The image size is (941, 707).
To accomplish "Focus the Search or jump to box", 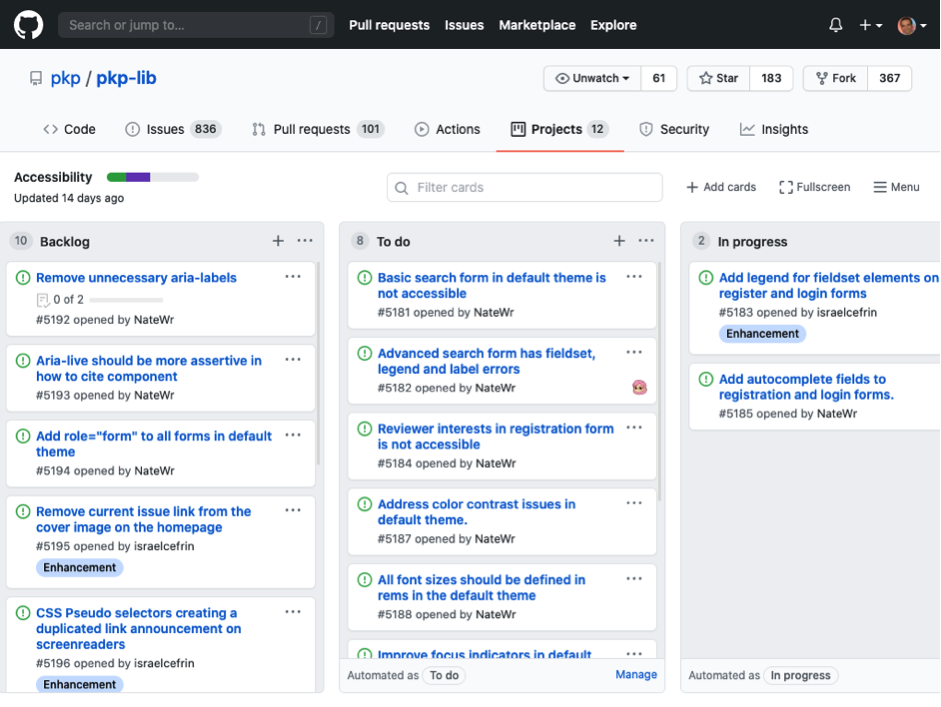I will 196,25.
